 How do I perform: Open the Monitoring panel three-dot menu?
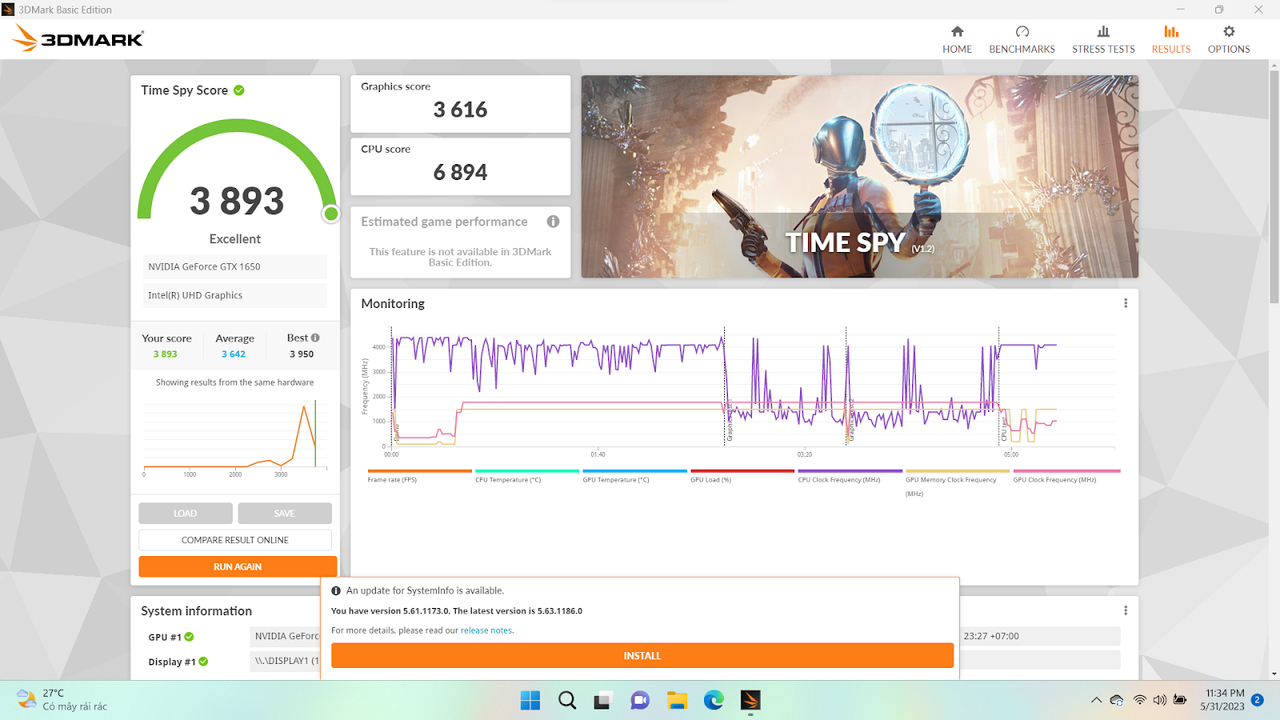[x=1125, y=303]
